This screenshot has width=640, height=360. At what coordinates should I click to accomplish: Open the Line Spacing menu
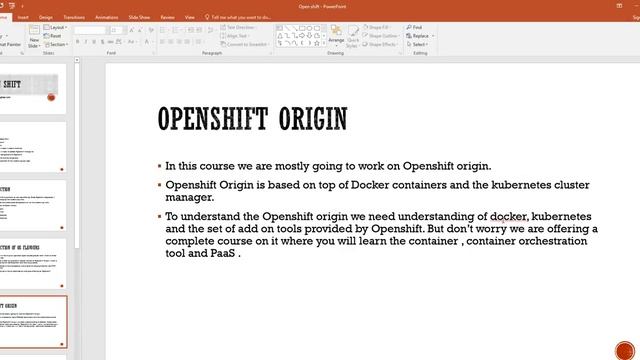coord(211,30)
